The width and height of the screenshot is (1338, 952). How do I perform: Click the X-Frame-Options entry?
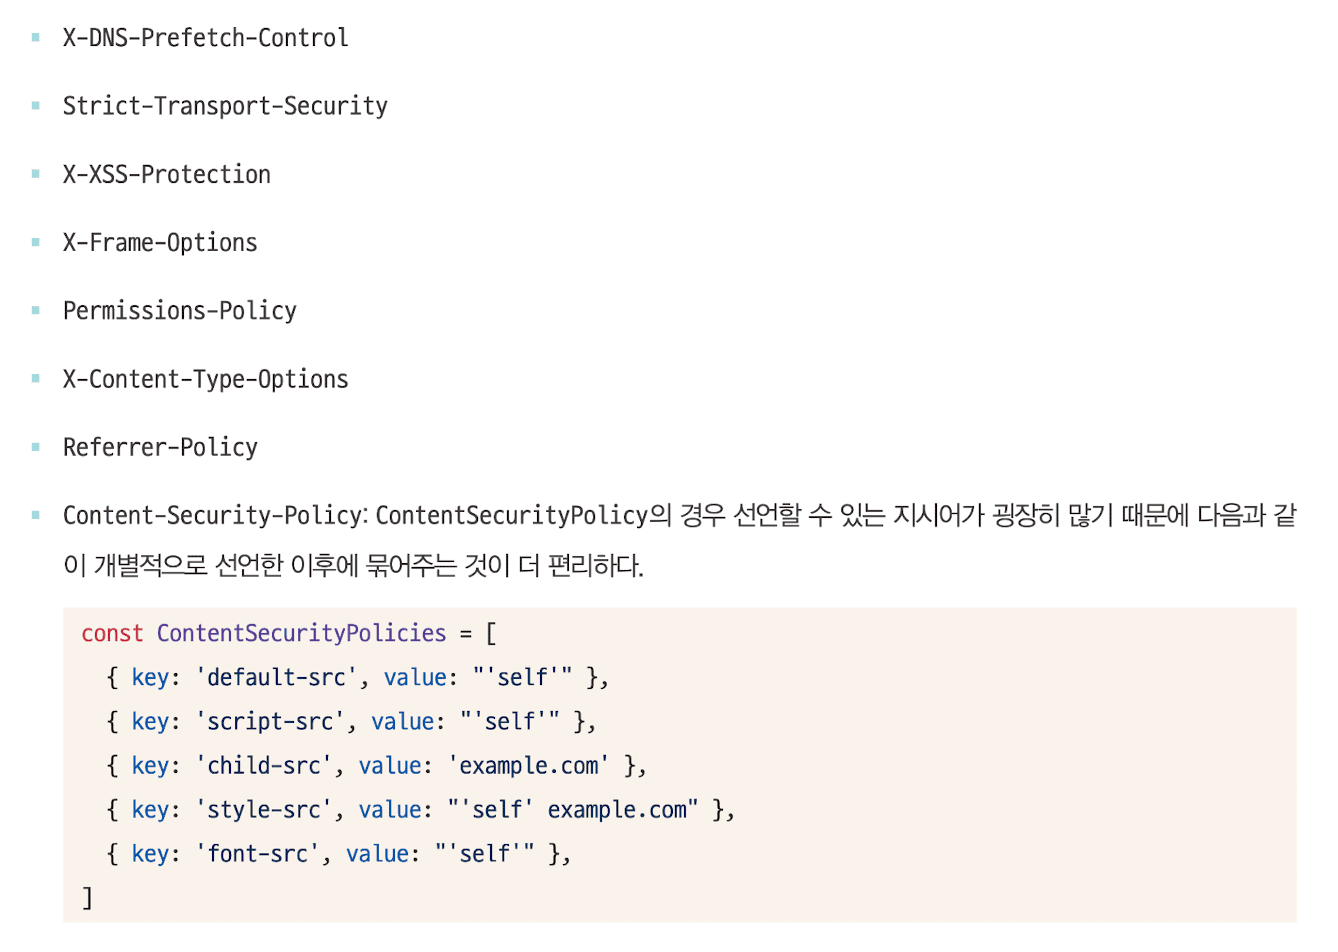[160, 243]
